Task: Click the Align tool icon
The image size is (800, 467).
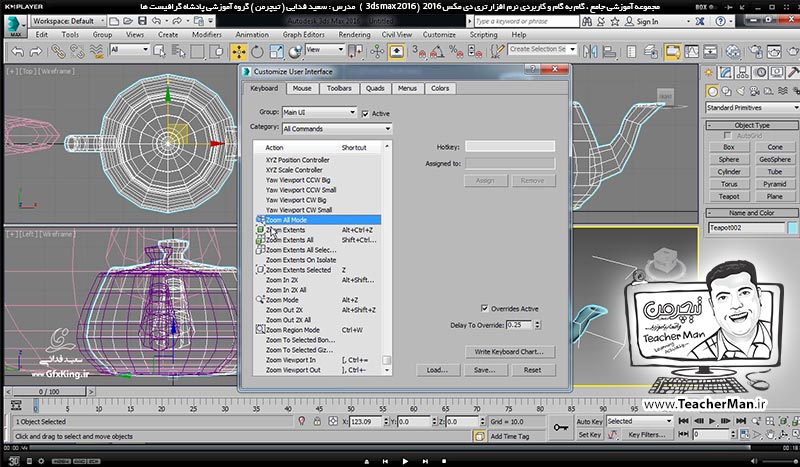Action: click(x=609, y=51)
